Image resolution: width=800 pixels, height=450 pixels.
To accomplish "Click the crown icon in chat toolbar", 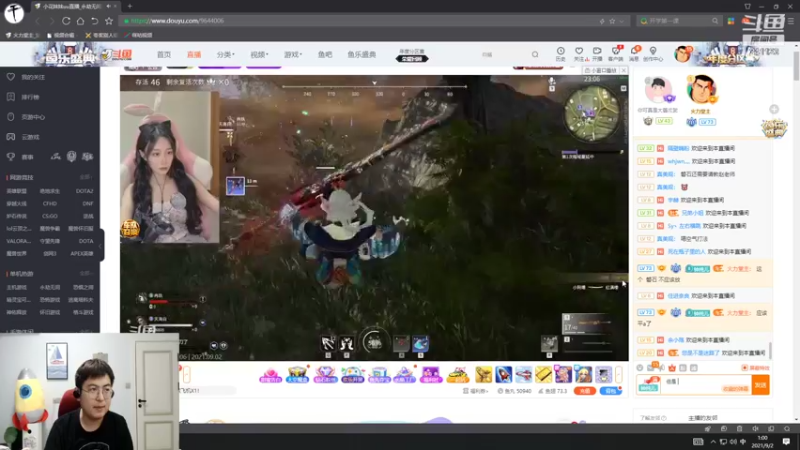I will coord(672,368).
